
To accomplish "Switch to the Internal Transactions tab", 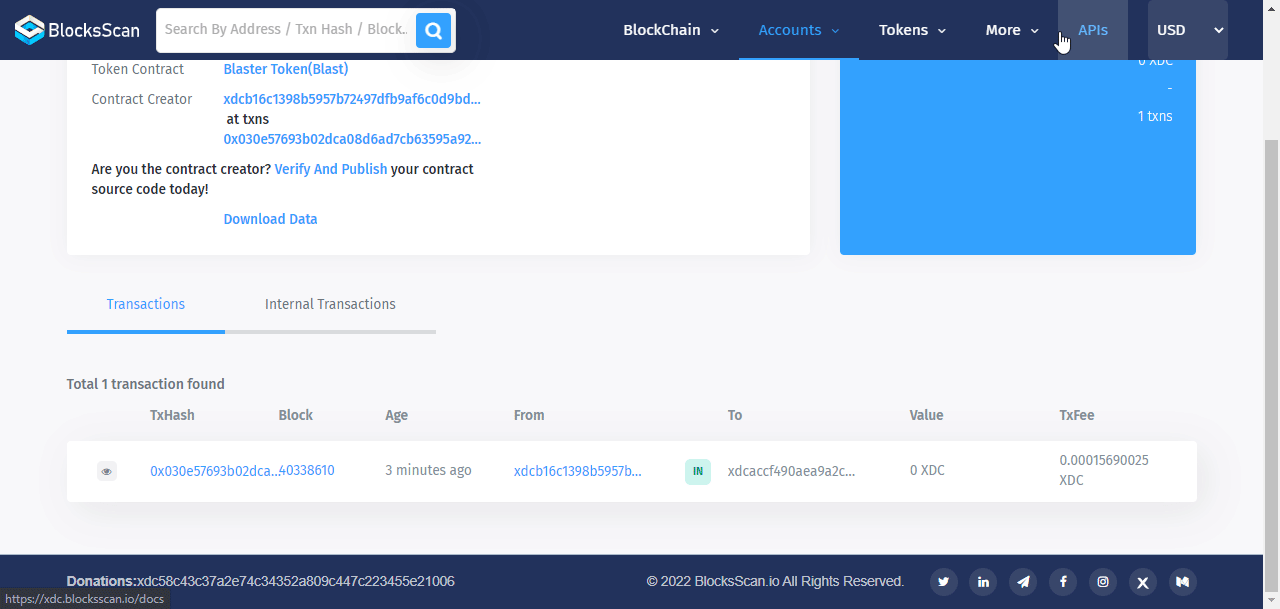I will click(330, 304).
